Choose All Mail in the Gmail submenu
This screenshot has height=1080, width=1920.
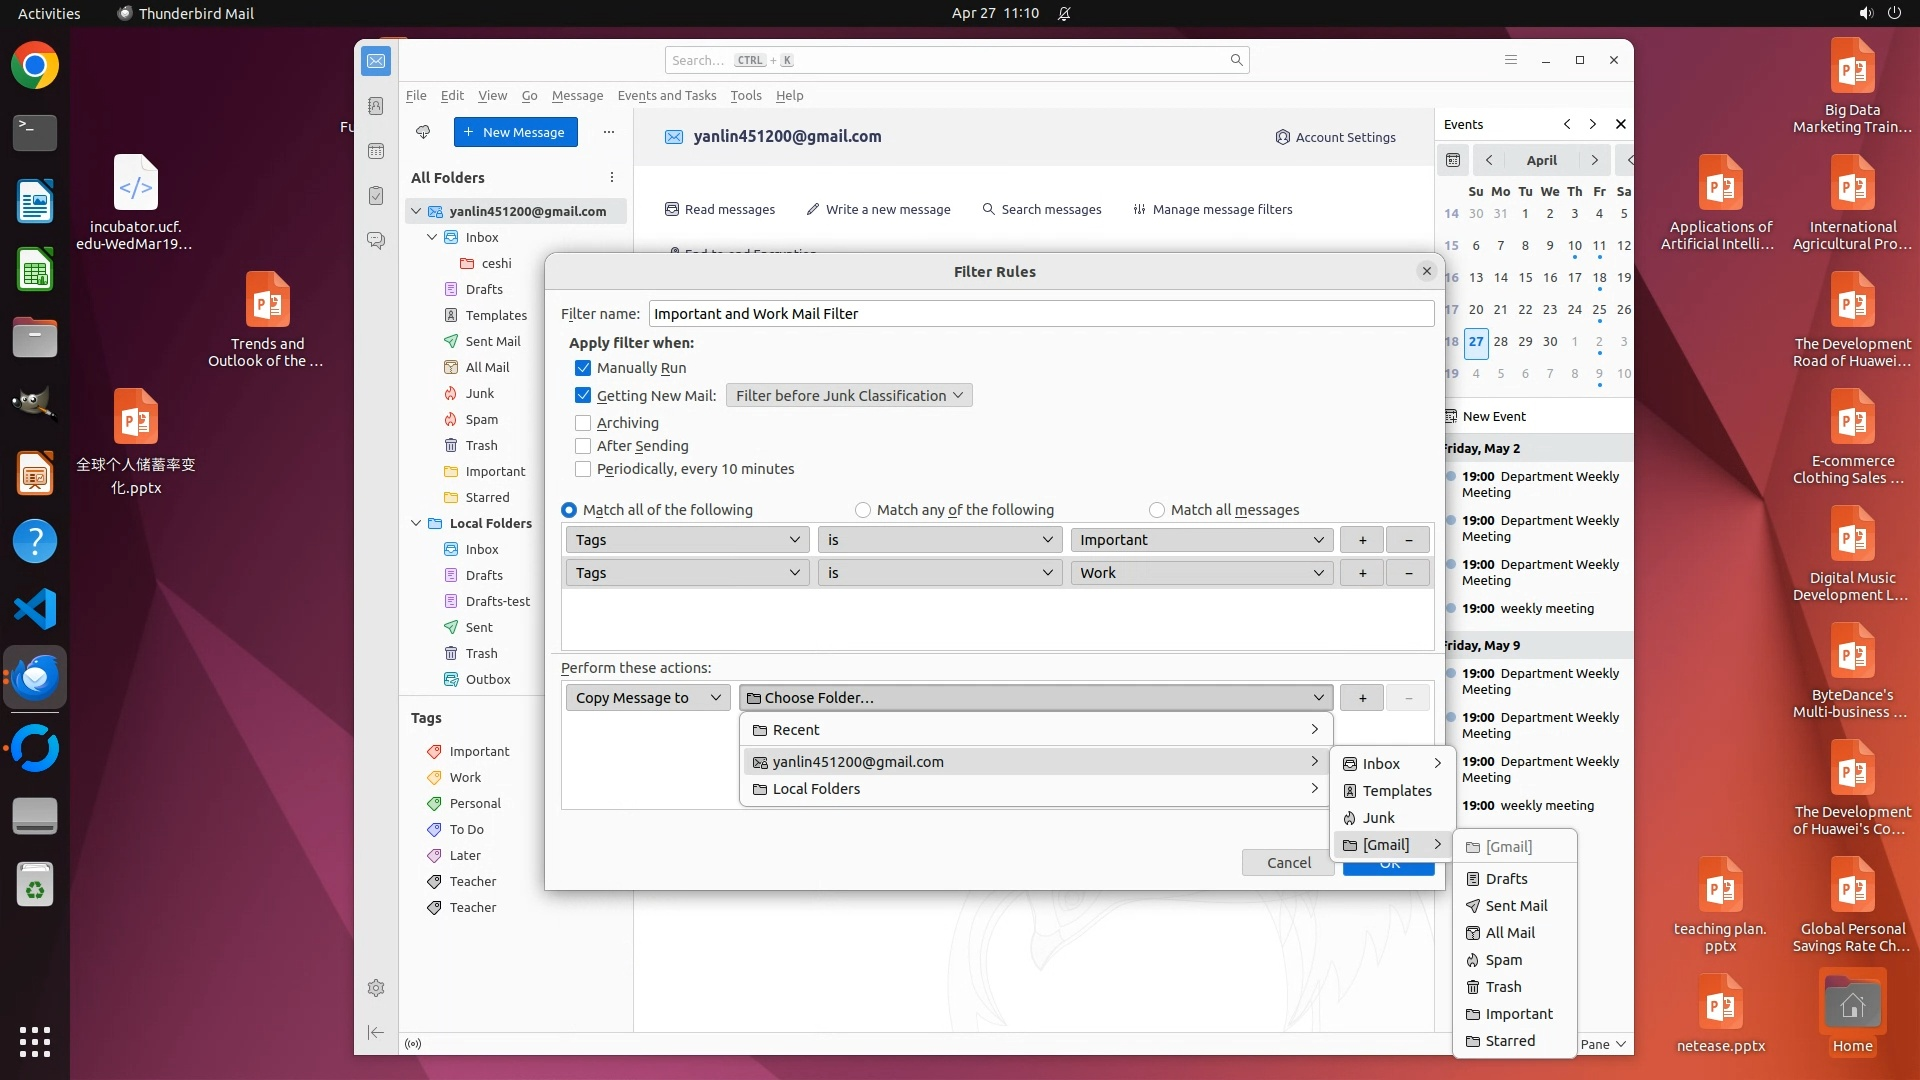click(1509, 933)
